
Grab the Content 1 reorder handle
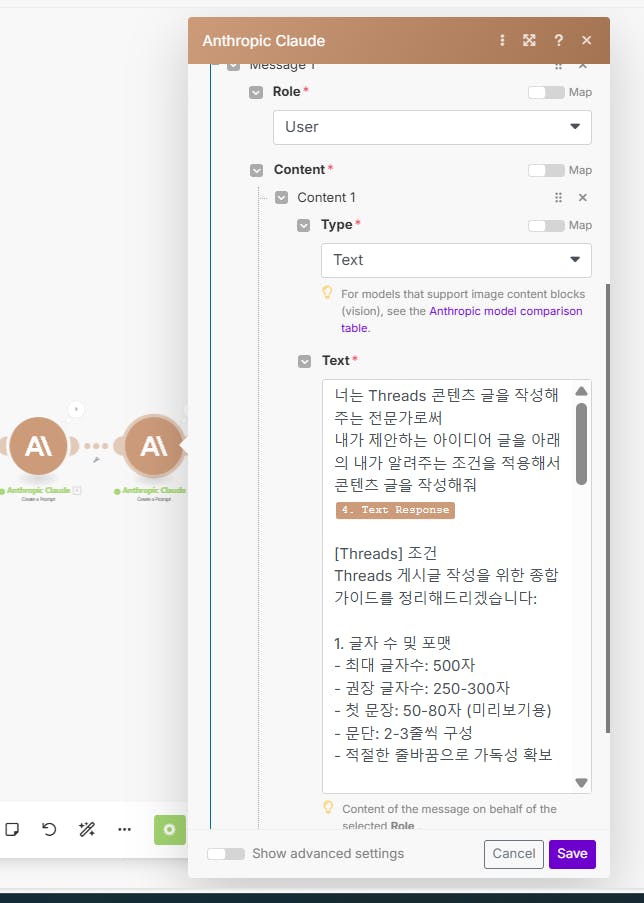(x=558, y=198)
